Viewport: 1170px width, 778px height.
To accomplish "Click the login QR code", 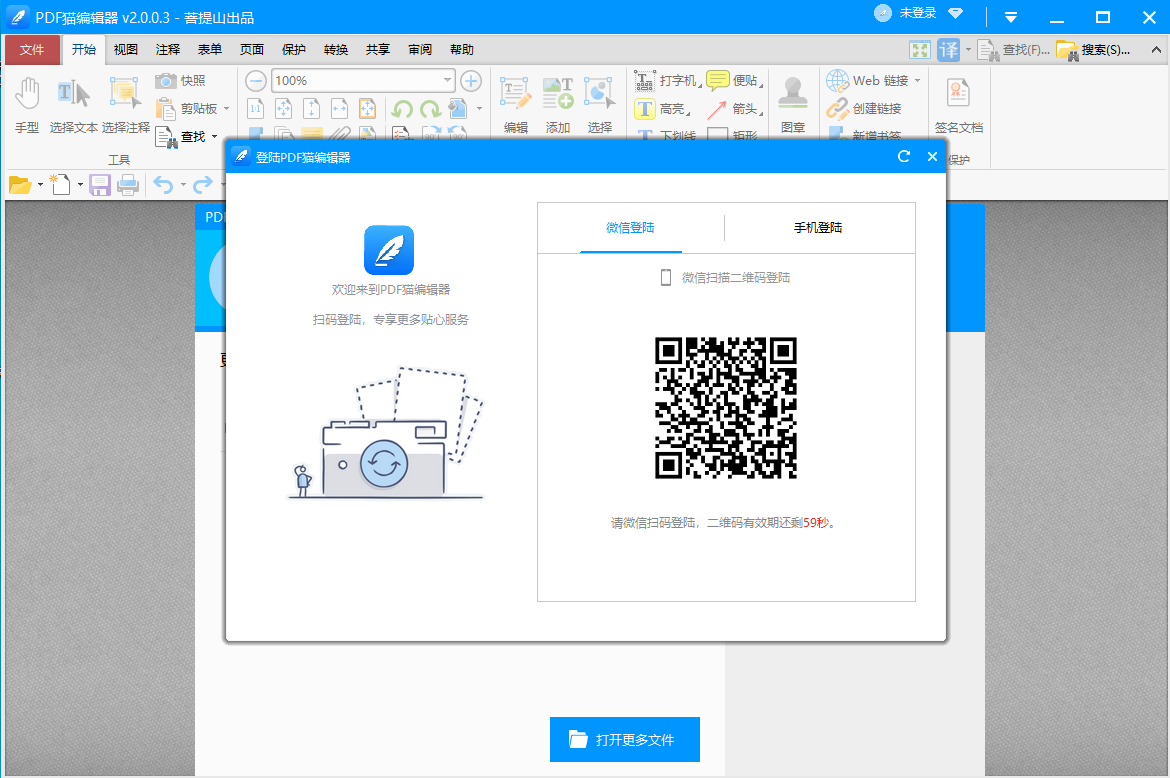I will coord(726,408).
